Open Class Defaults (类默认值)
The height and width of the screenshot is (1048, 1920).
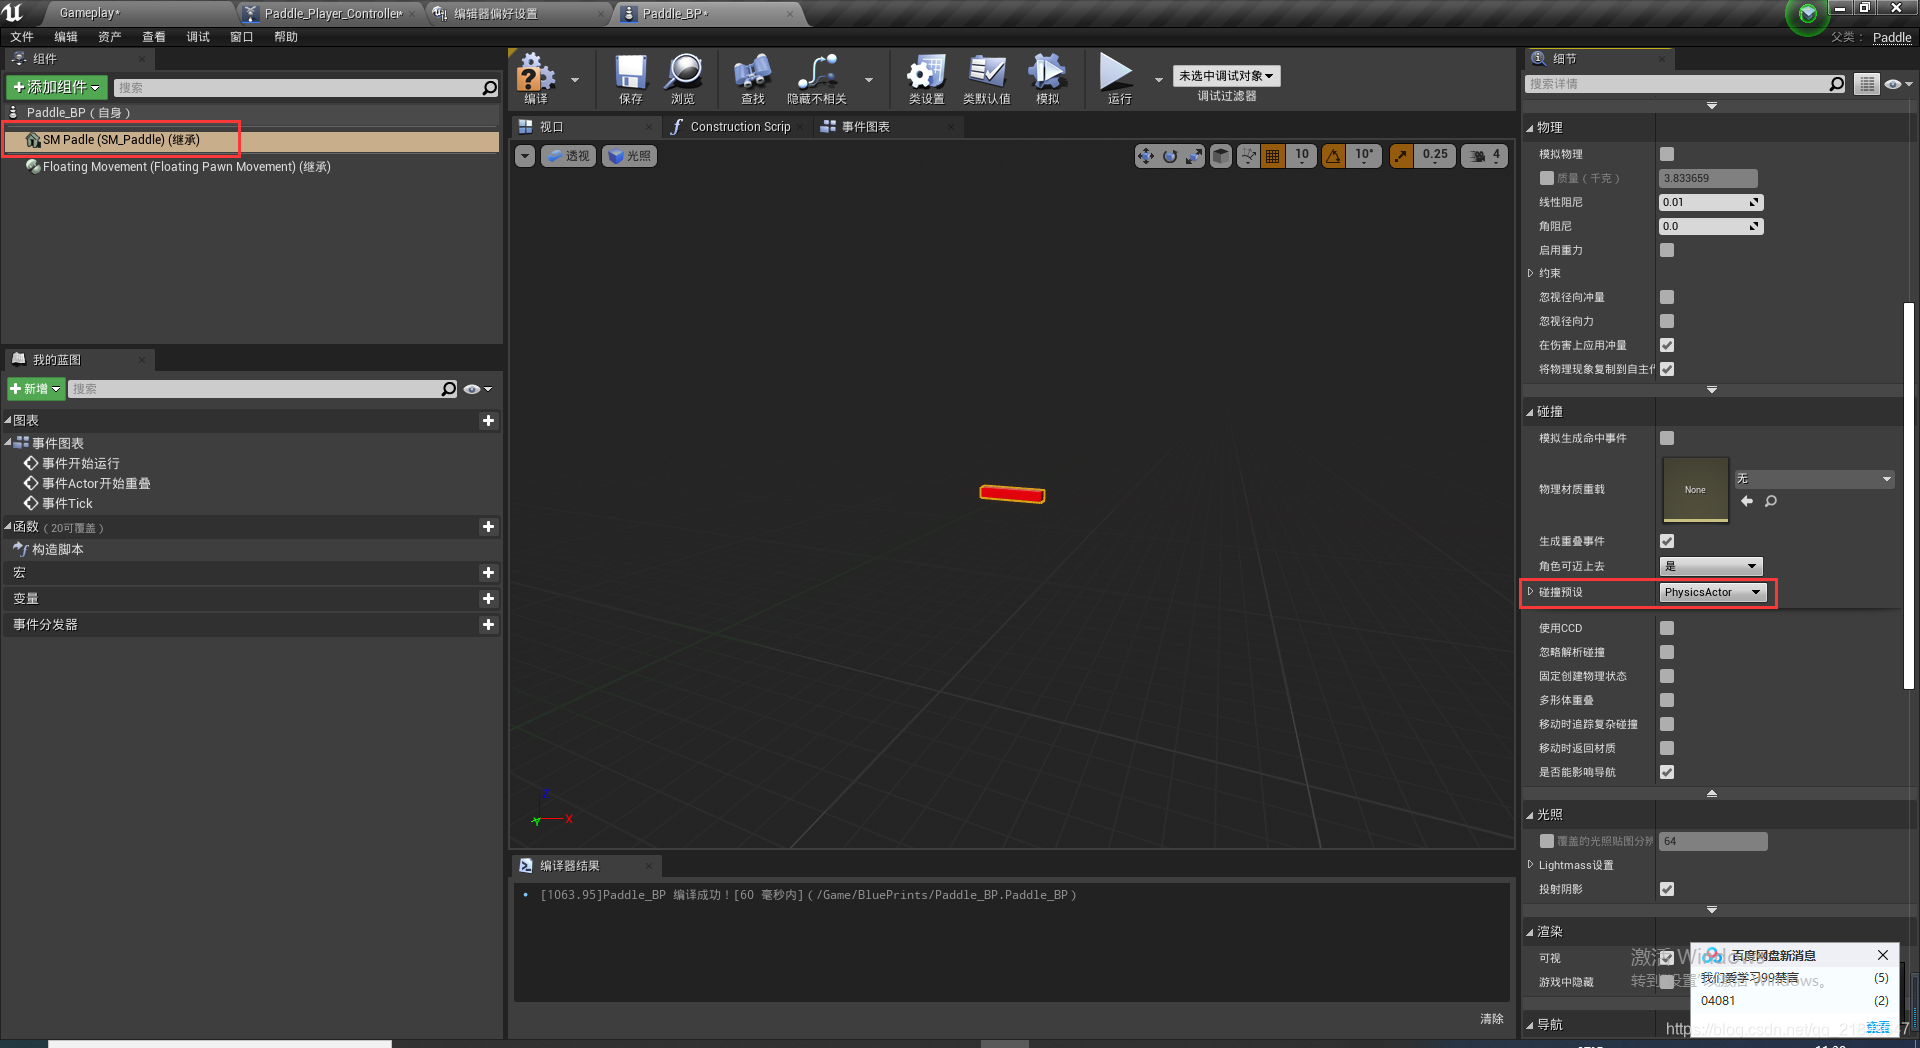click(x=987, y=79)
